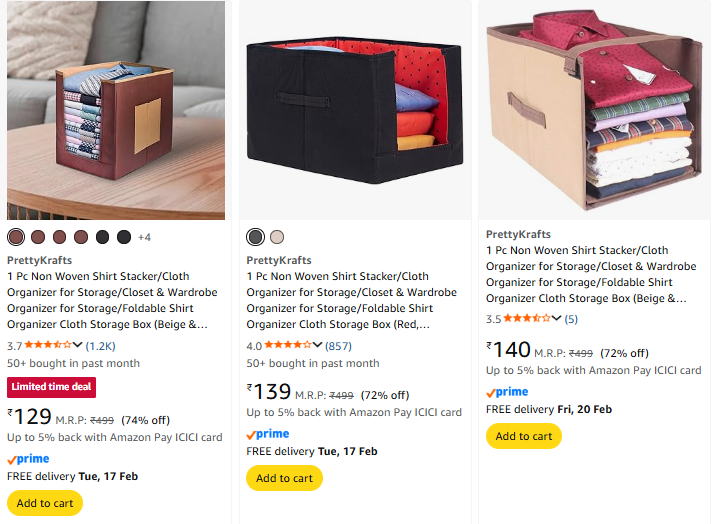Click the Limited time deal badge
715x524 pixels.
coord(52,387)
